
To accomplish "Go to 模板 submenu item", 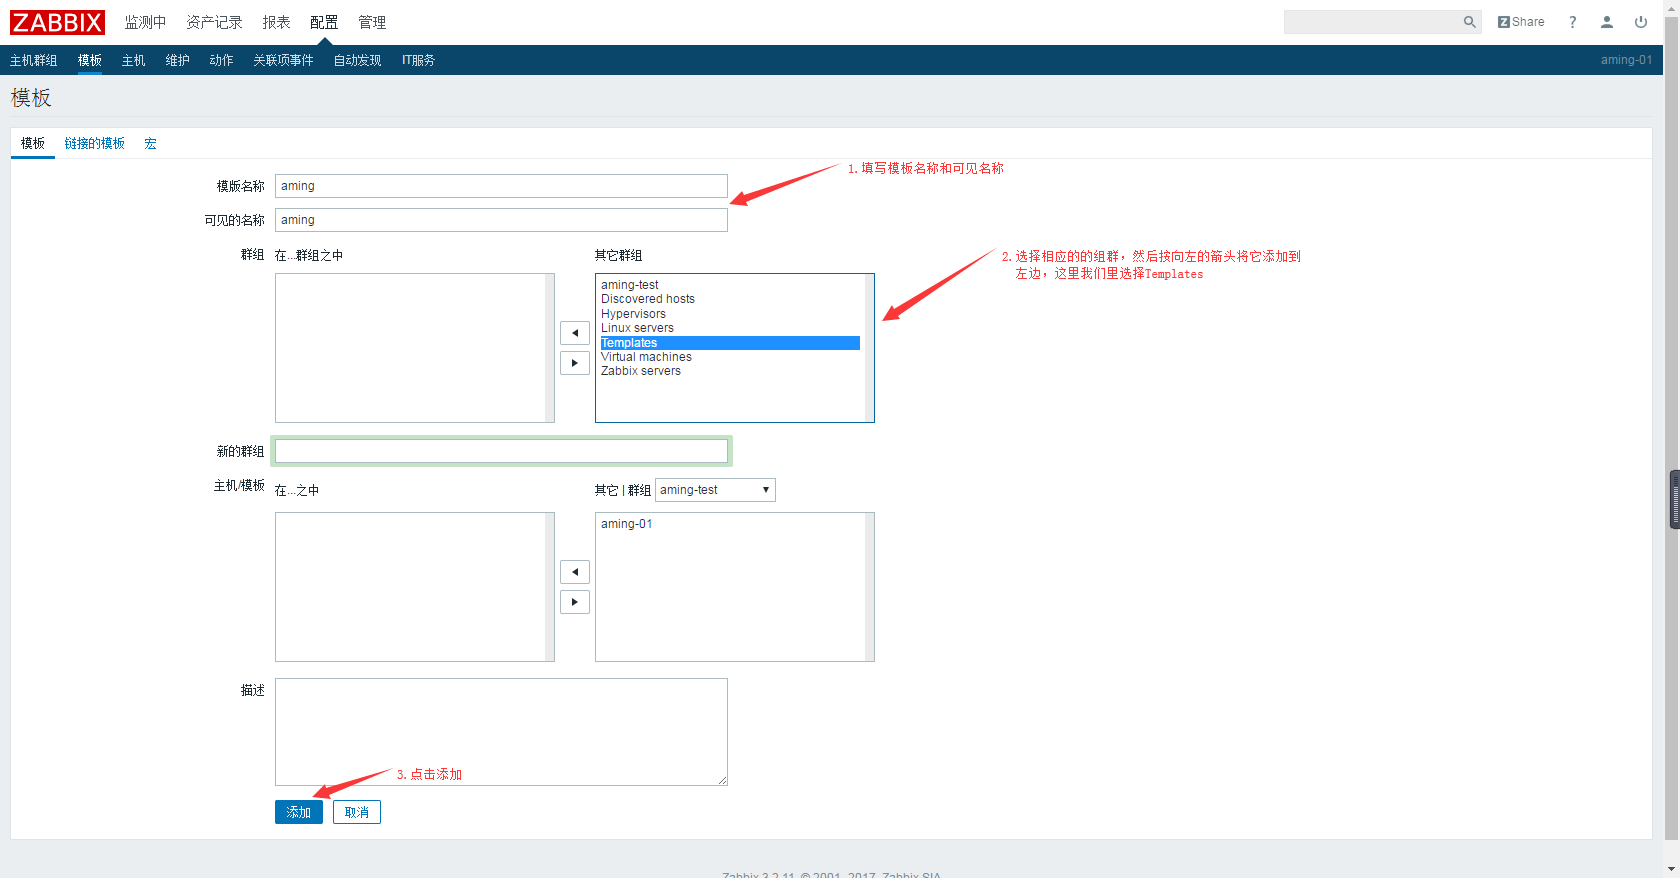I will pyautogui.click(x=90, y=60).
